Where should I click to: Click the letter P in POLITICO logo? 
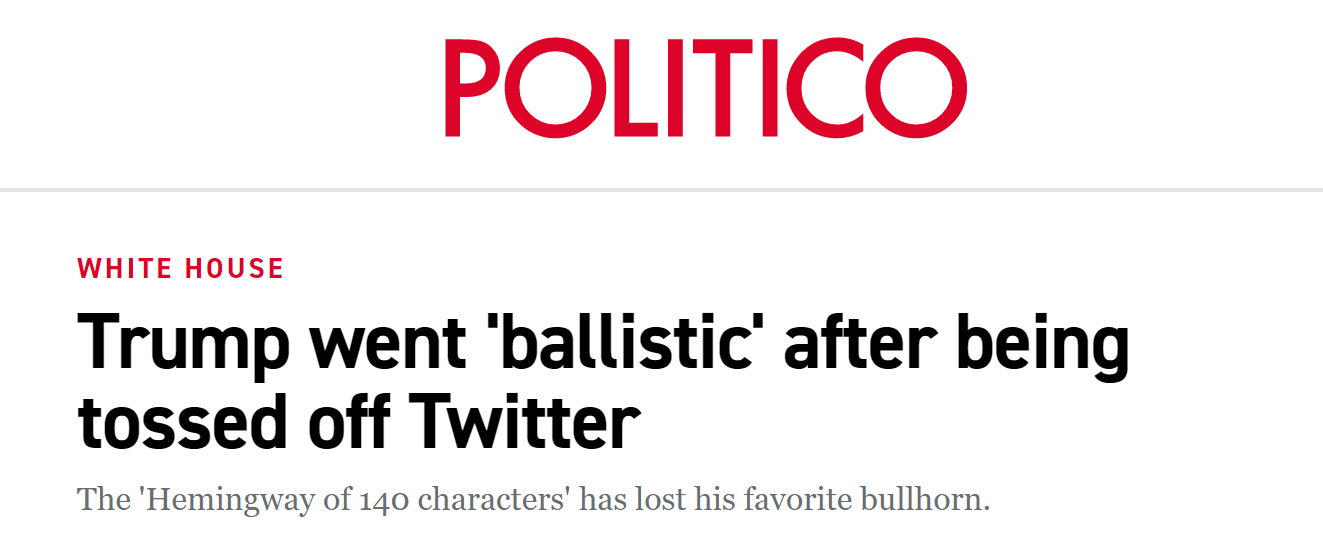(472, 87)
